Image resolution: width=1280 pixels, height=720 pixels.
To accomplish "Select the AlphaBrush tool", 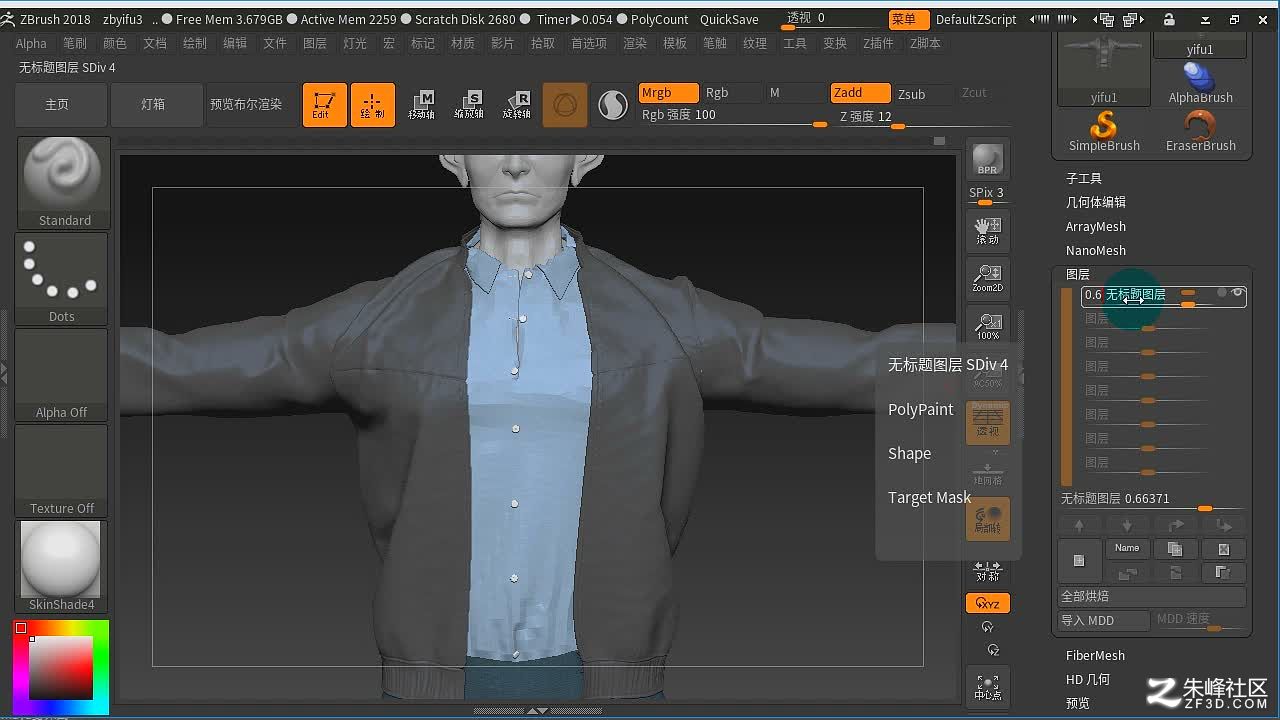I will click(x=1200, y=84).
